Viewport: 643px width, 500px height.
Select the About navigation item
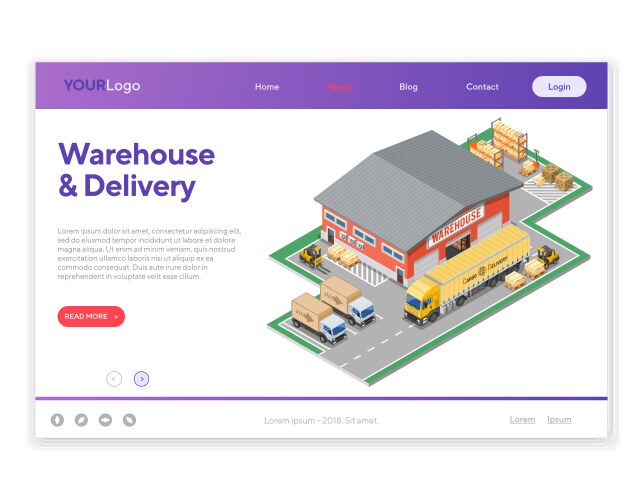339,87
